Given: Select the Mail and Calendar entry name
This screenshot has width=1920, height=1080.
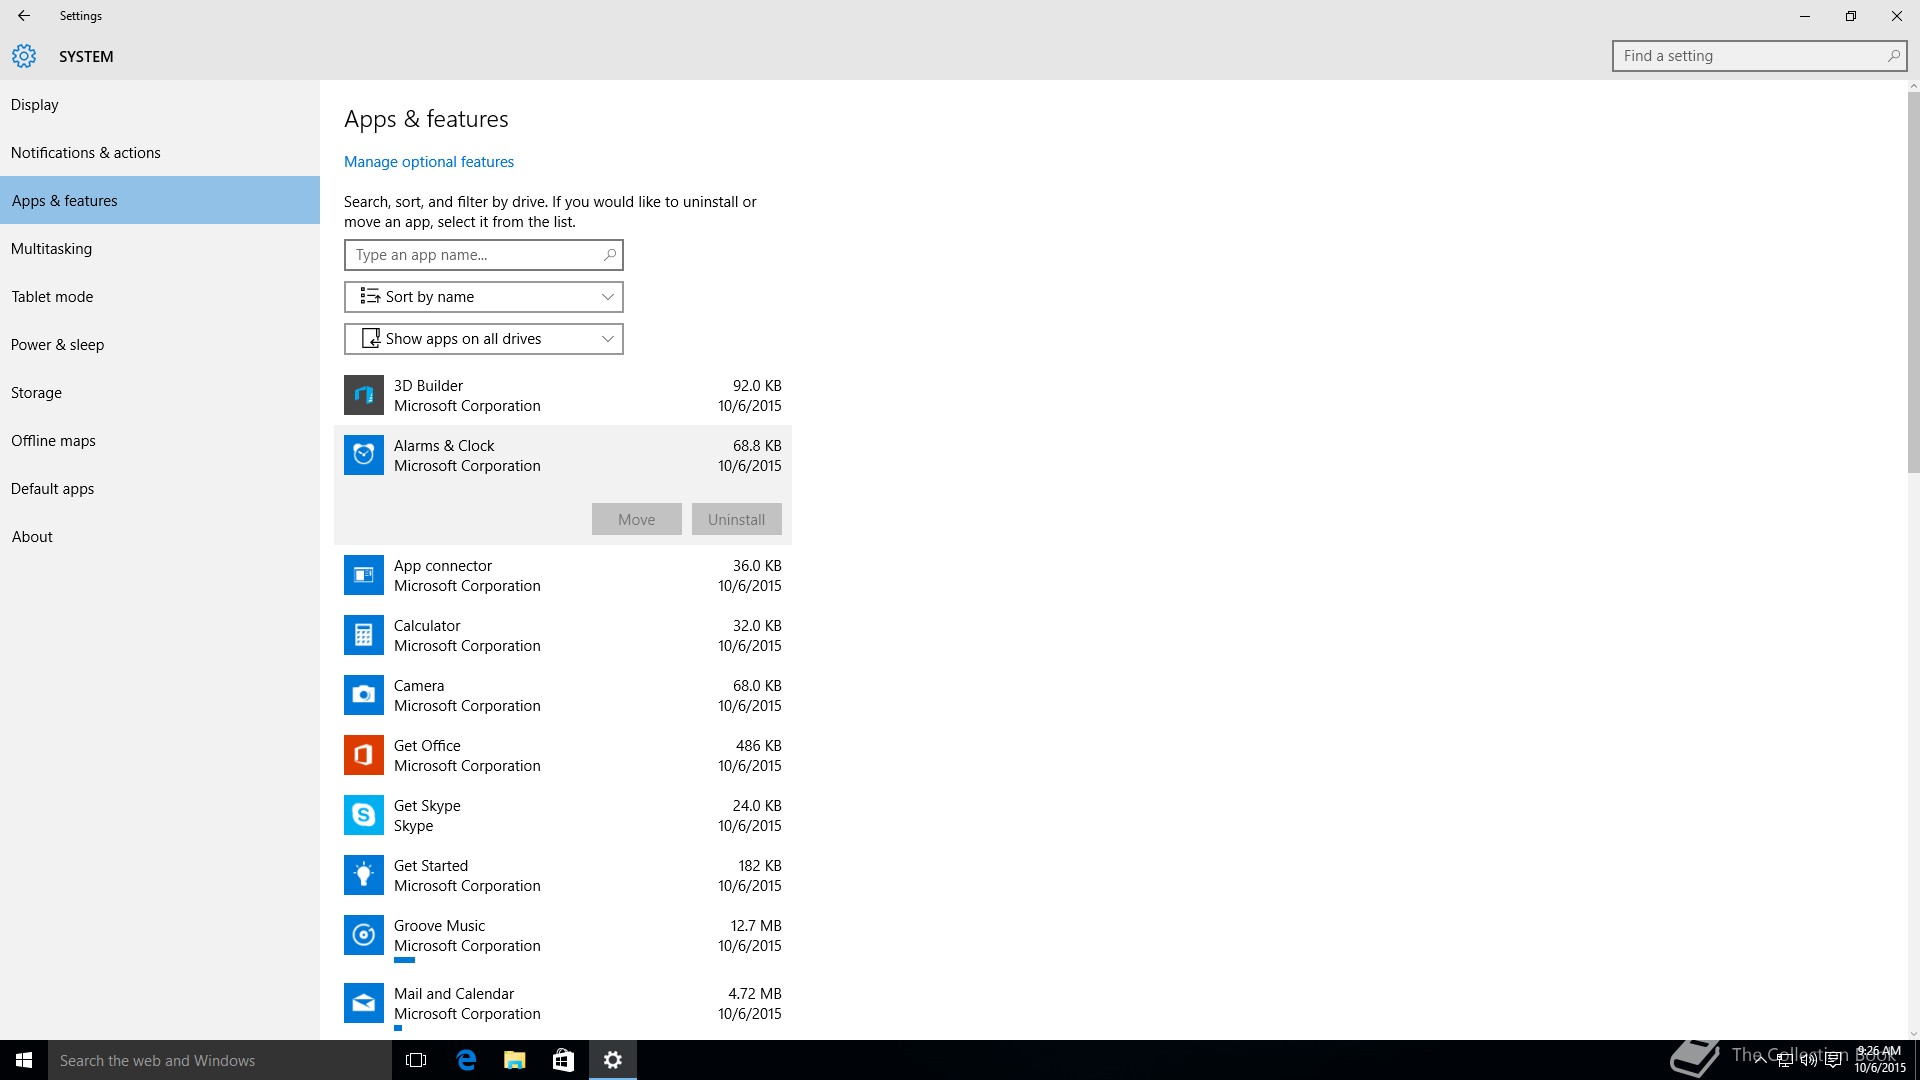Looking at the screenshot, I should [x=454, y=994].
